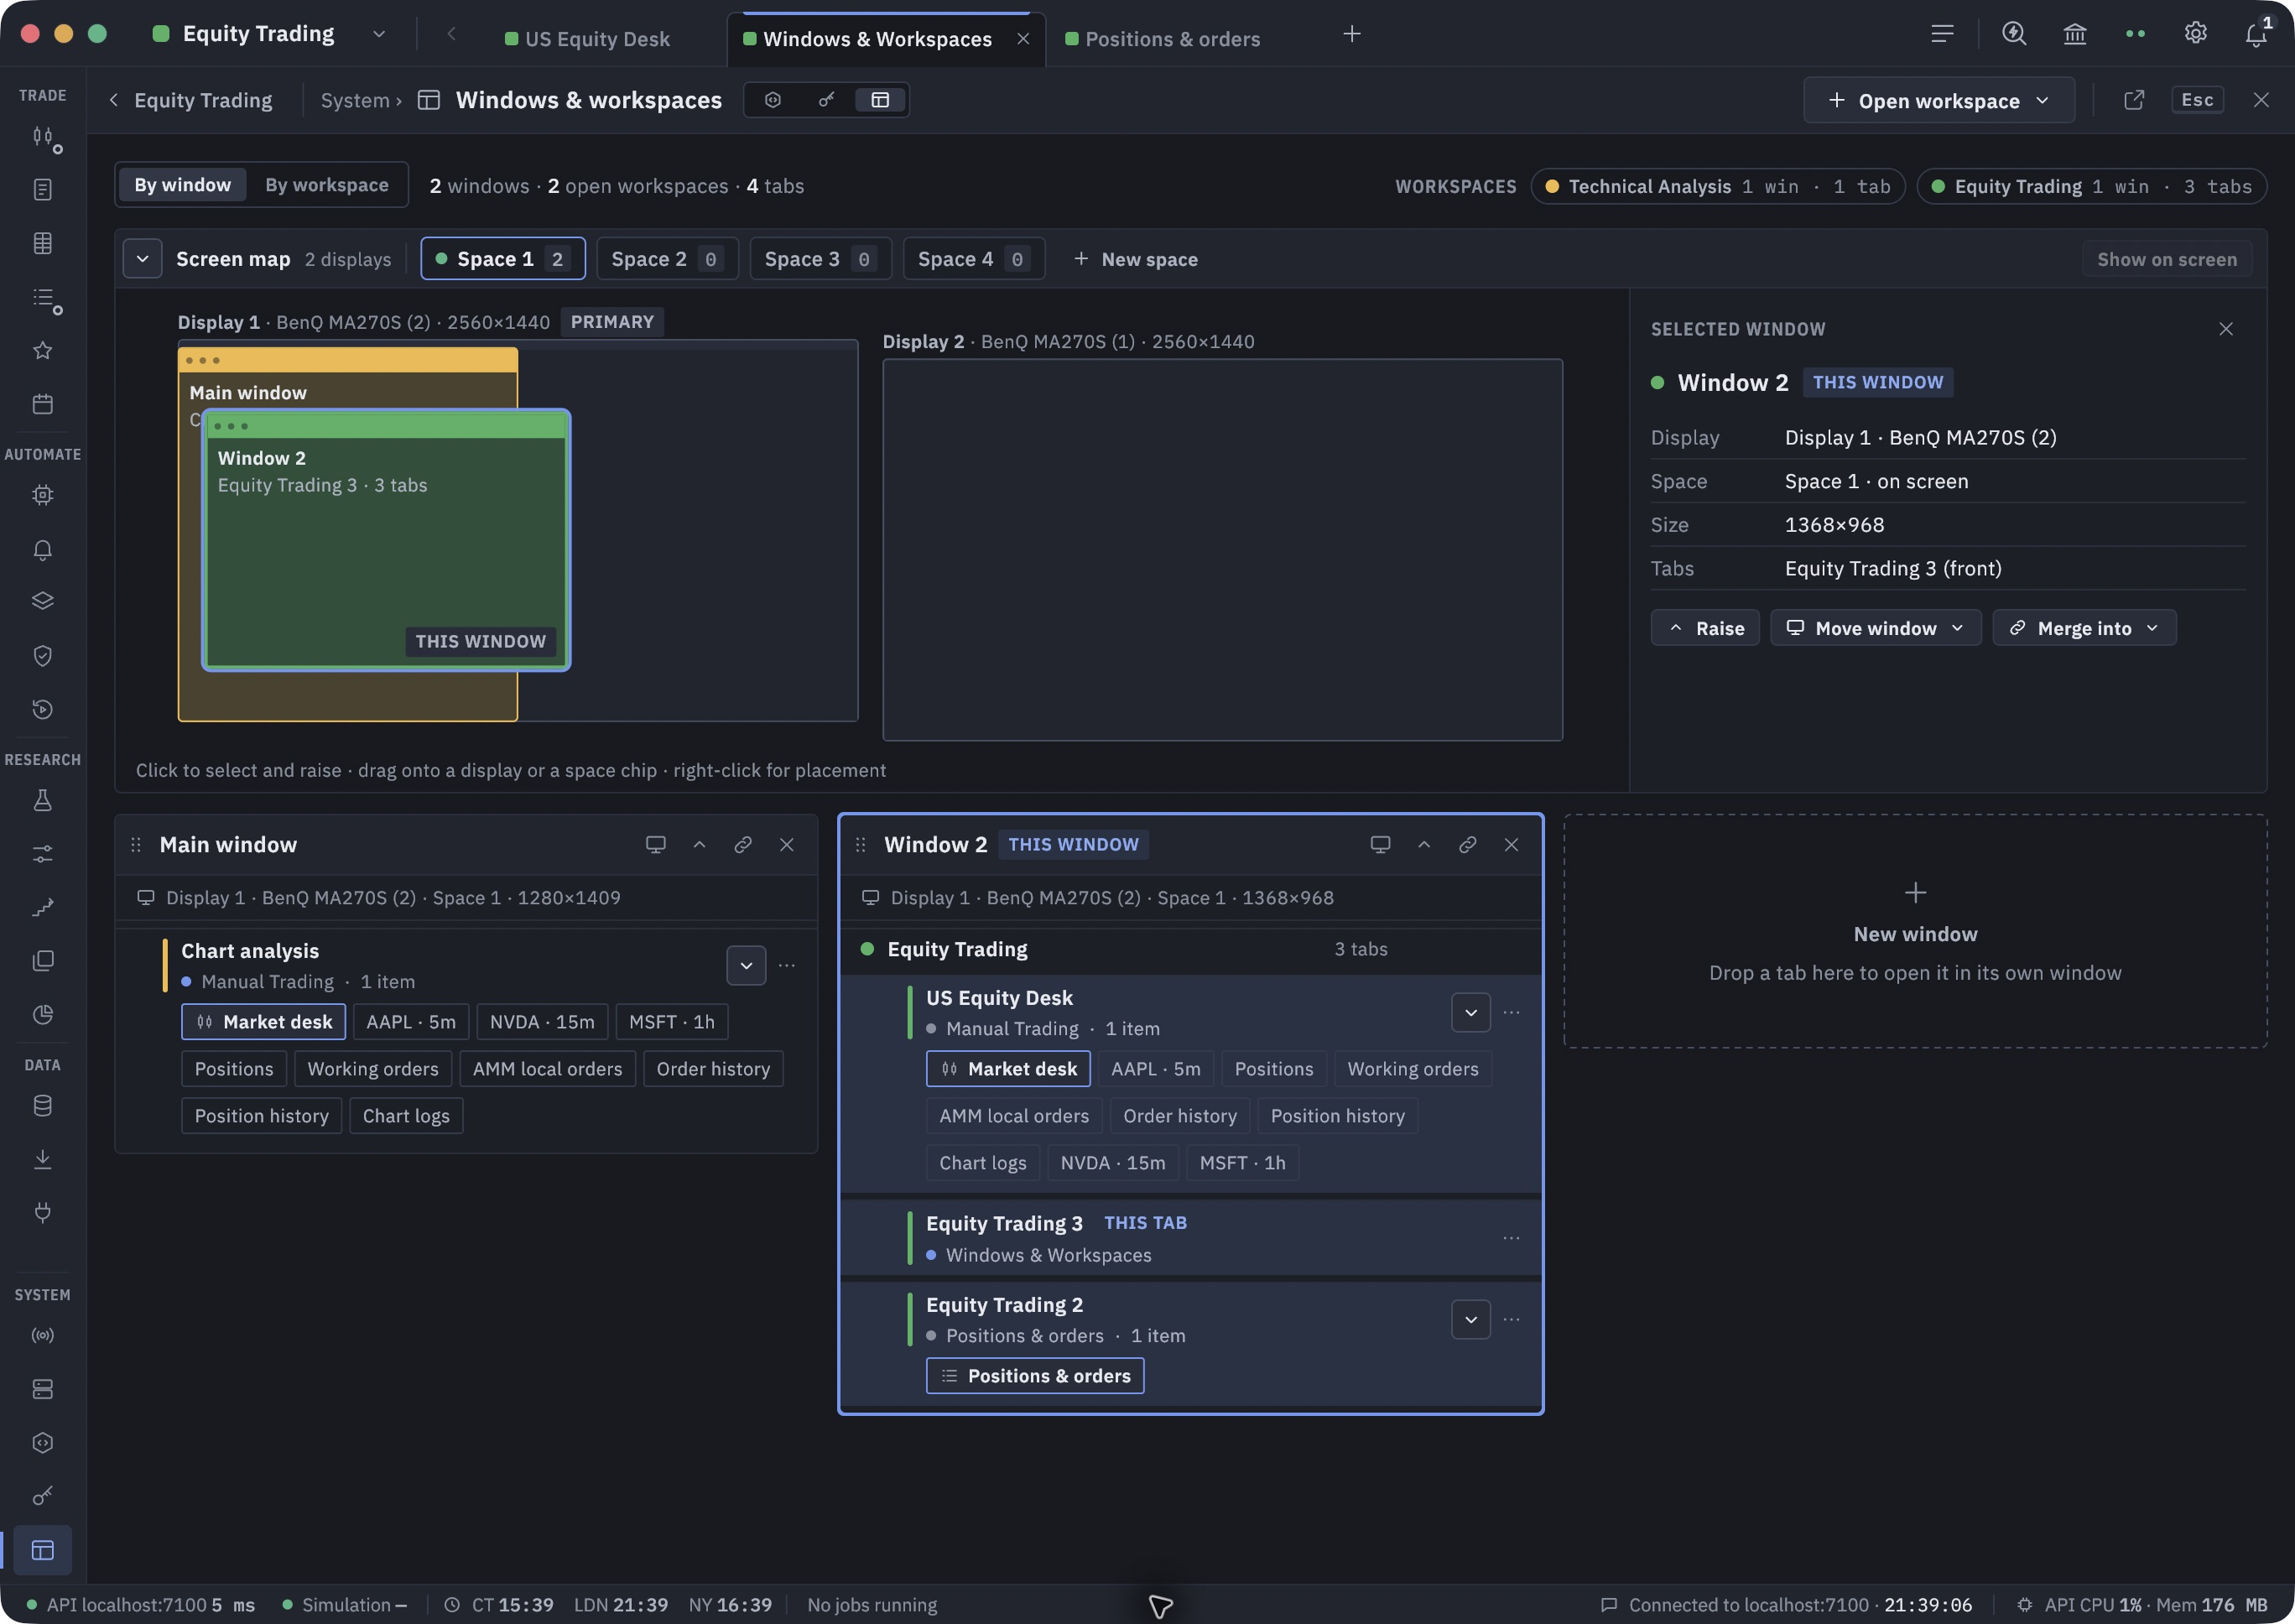Screen dimensions: 2295x1624
Task: Select the layout view toggle beside title
Action: 880,100
